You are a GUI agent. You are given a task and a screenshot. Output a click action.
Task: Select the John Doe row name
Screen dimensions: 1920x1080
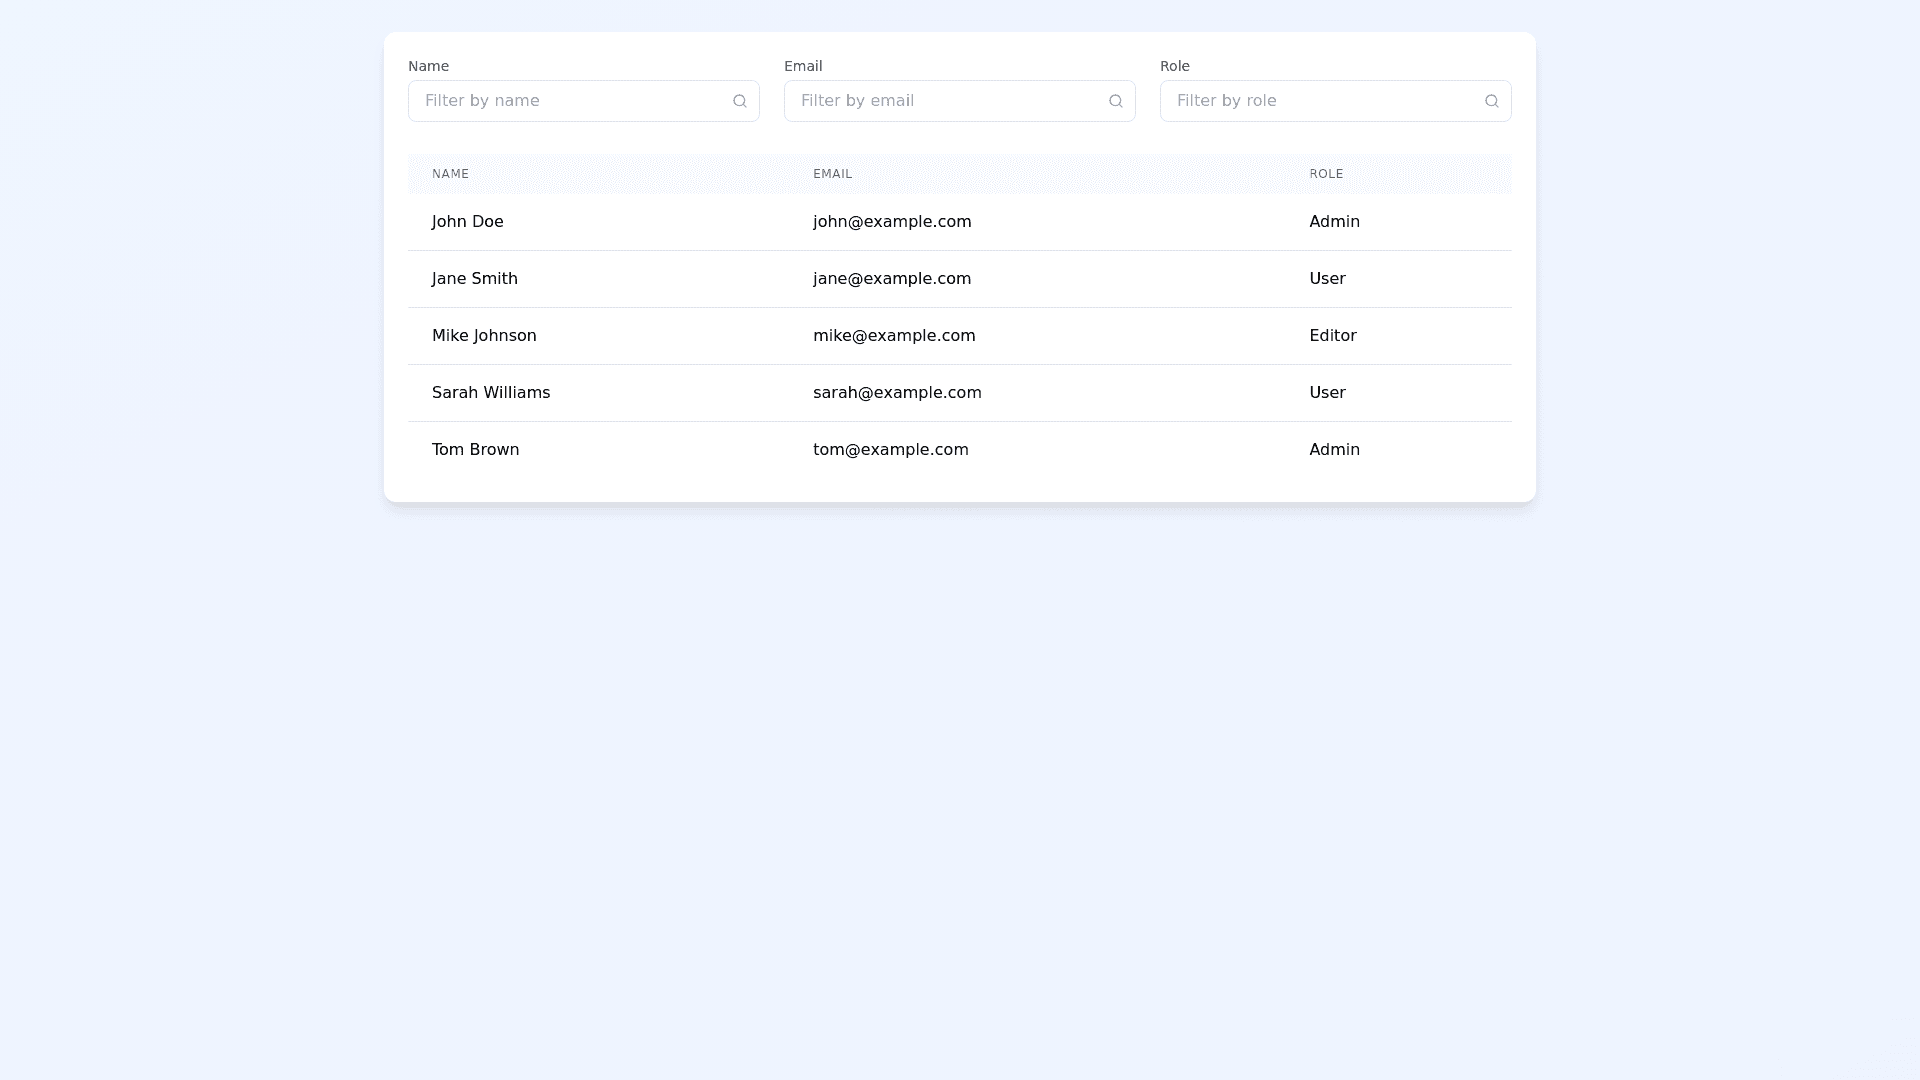point(467,222)
